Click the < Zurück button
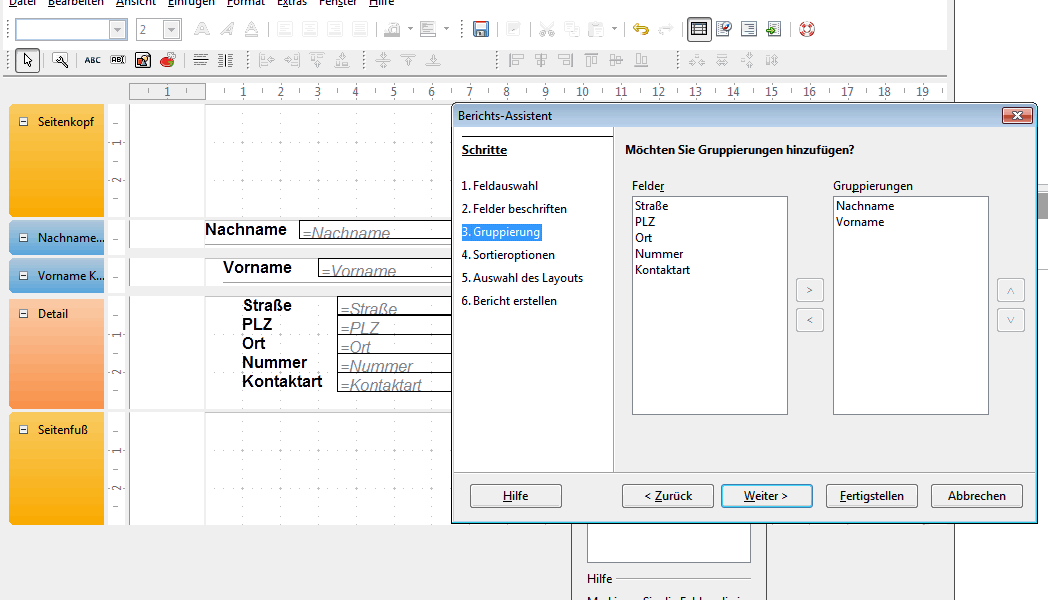Viewport: 1048px width, 600px height. click(668, 496)
